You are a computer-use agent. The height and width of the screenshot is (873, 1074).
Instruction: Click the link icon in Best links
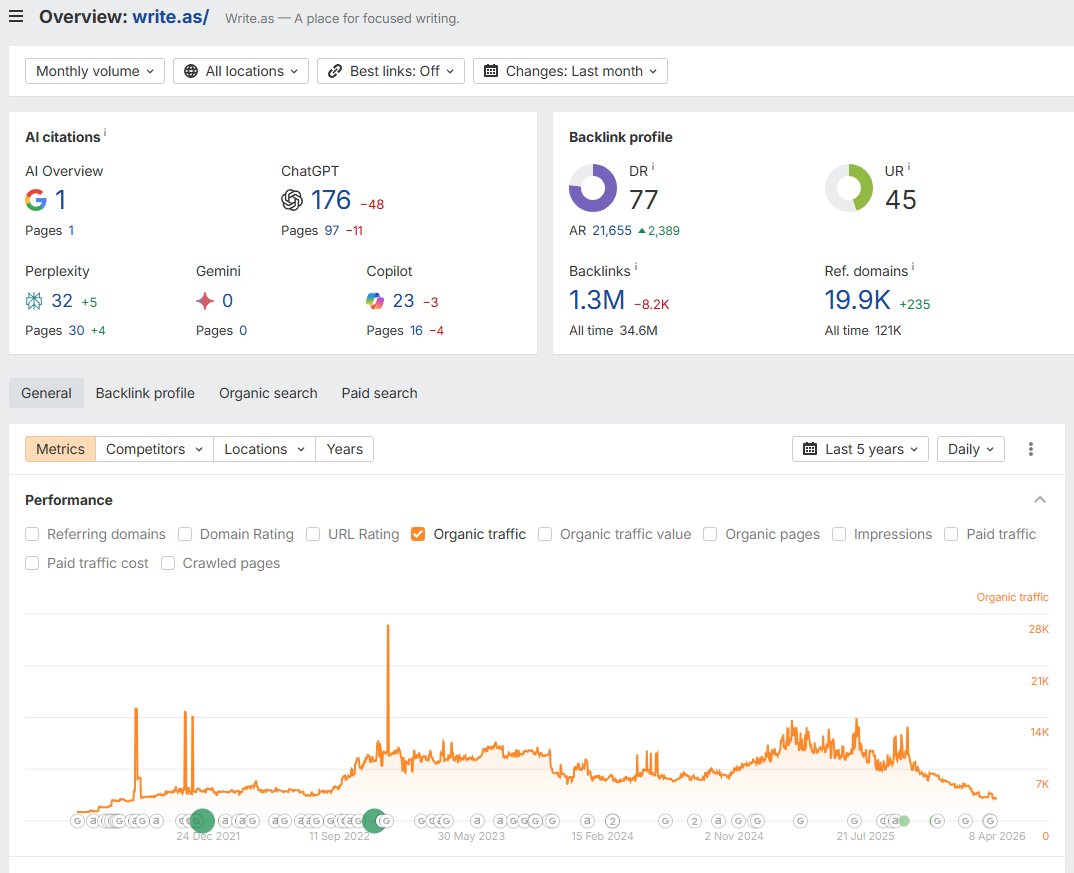(x=335, y=71)
